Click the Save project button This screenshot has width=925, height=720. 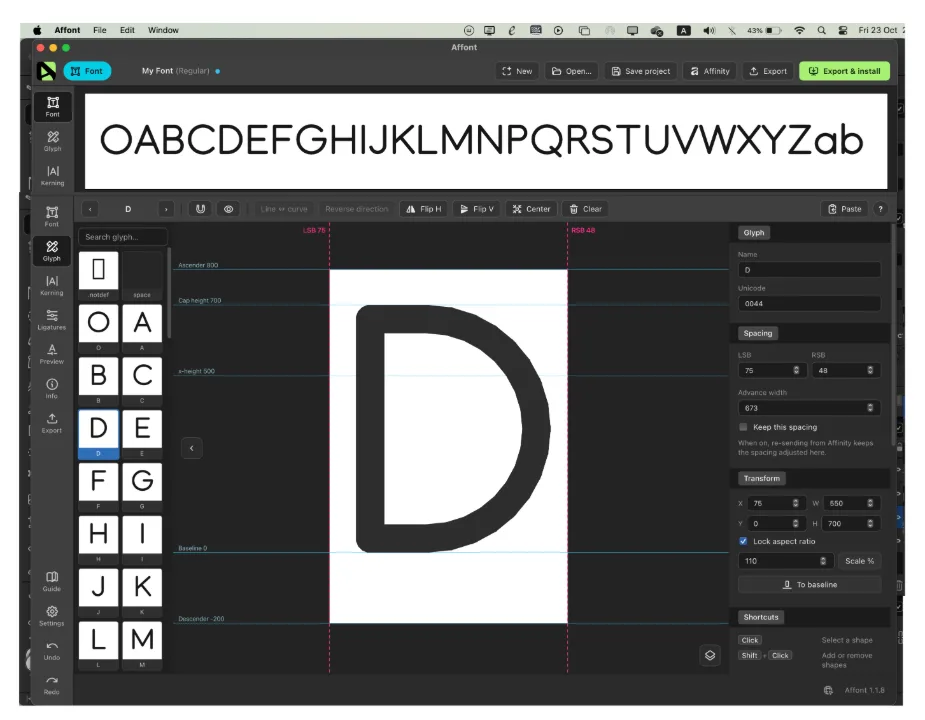[641, 71]
